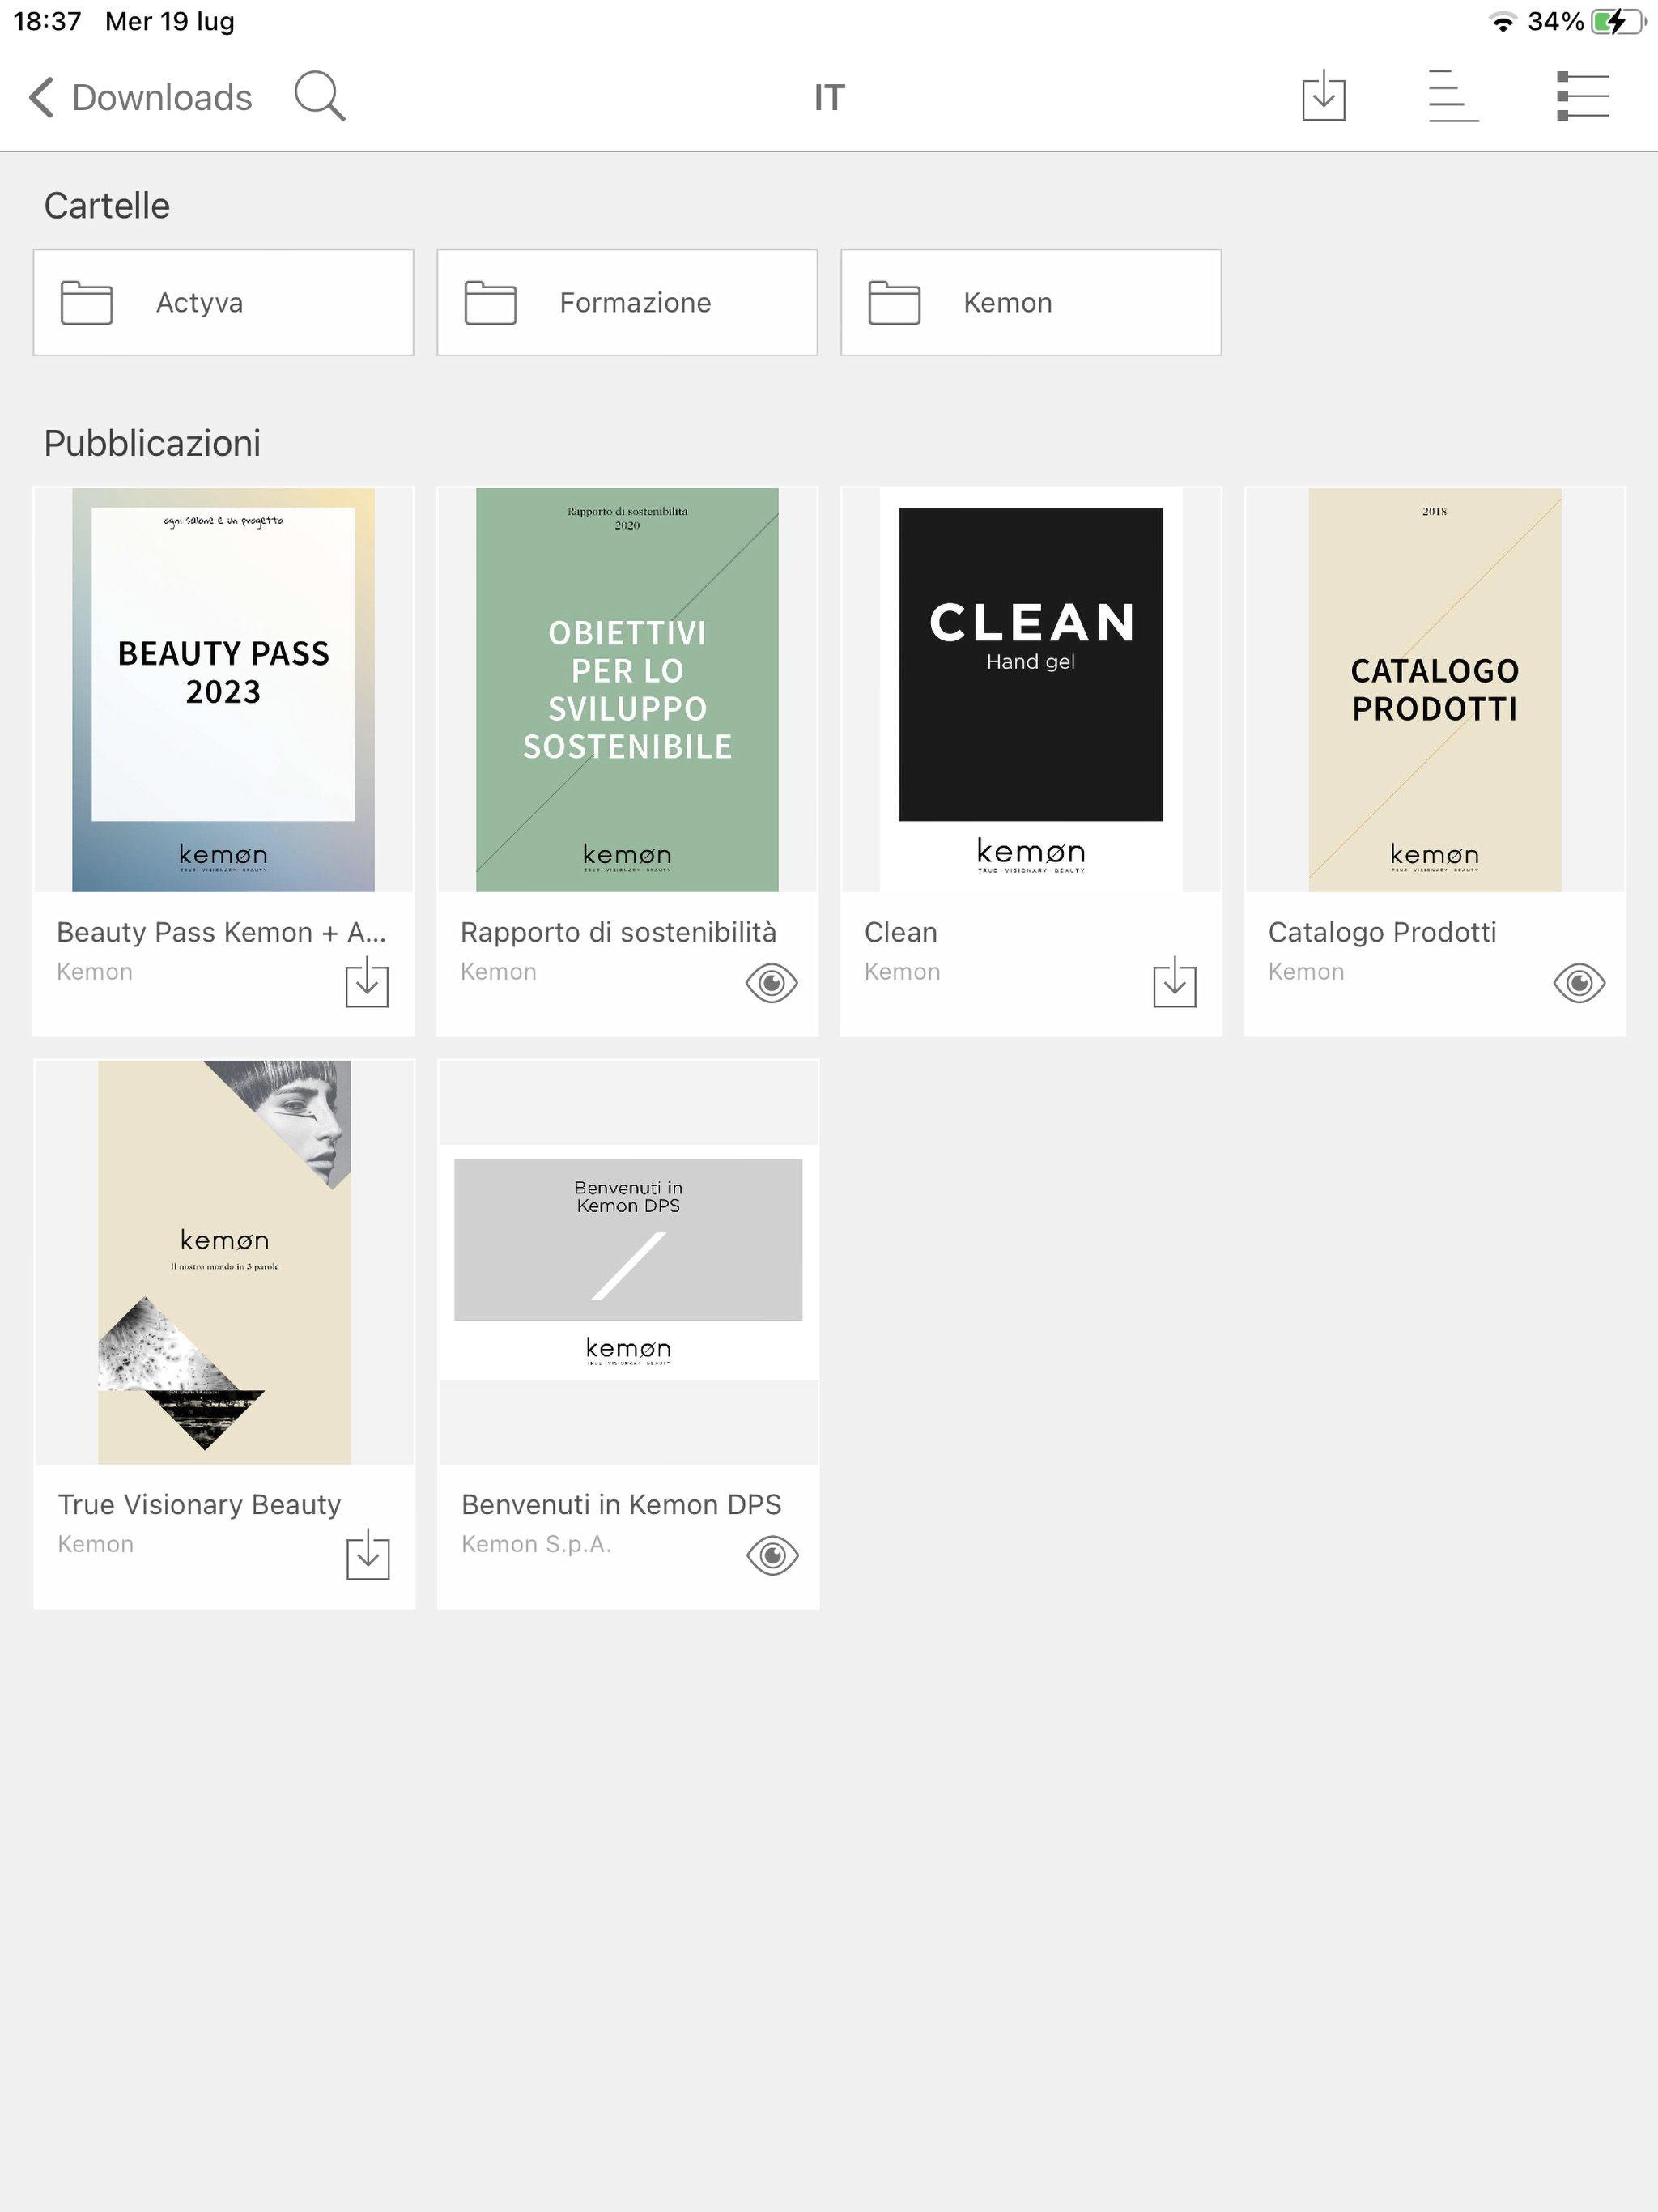Open the Formazione folder
This screenshot has width=1658, height=2212.
[x=627, y=302]
